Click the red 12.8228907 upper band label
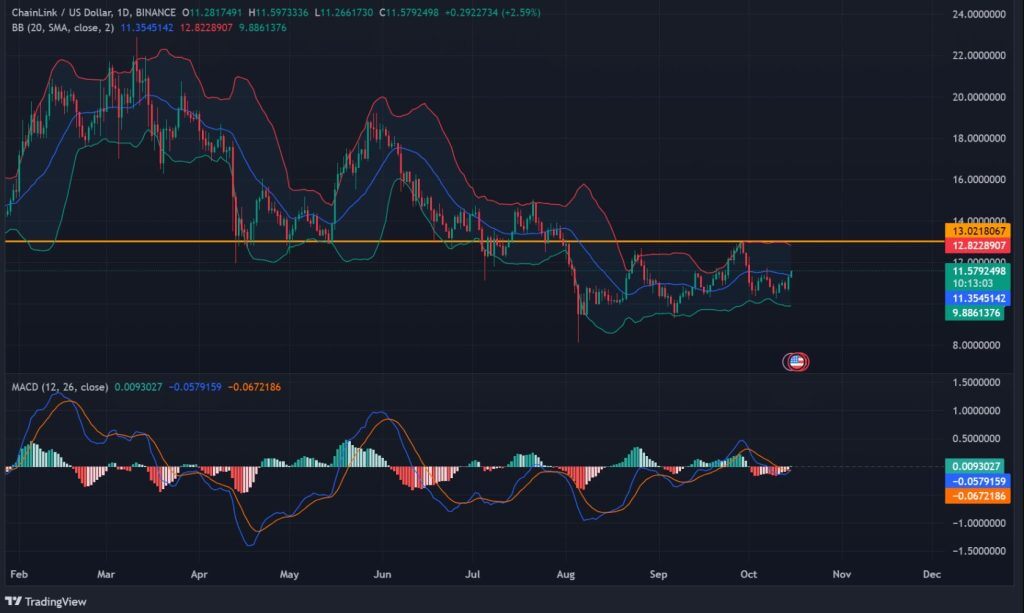This screenshot has height=613, width=1024. [977, 244]
